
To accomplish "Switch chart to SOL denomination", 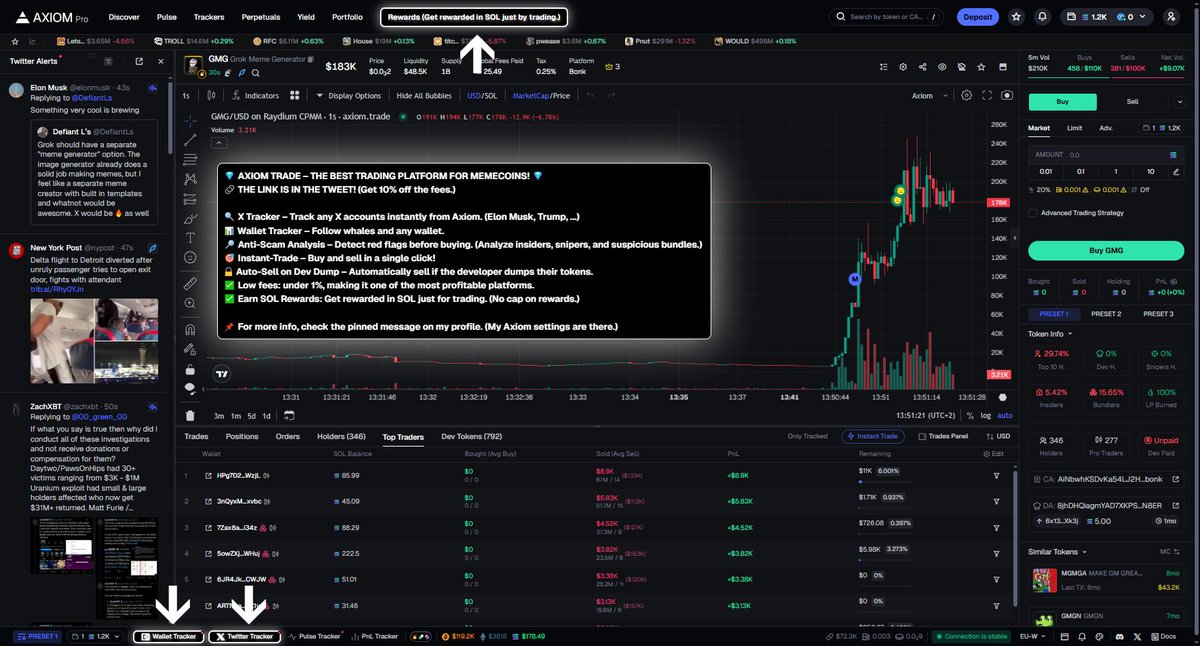I will pyautogui.click(x=490, y=96).
